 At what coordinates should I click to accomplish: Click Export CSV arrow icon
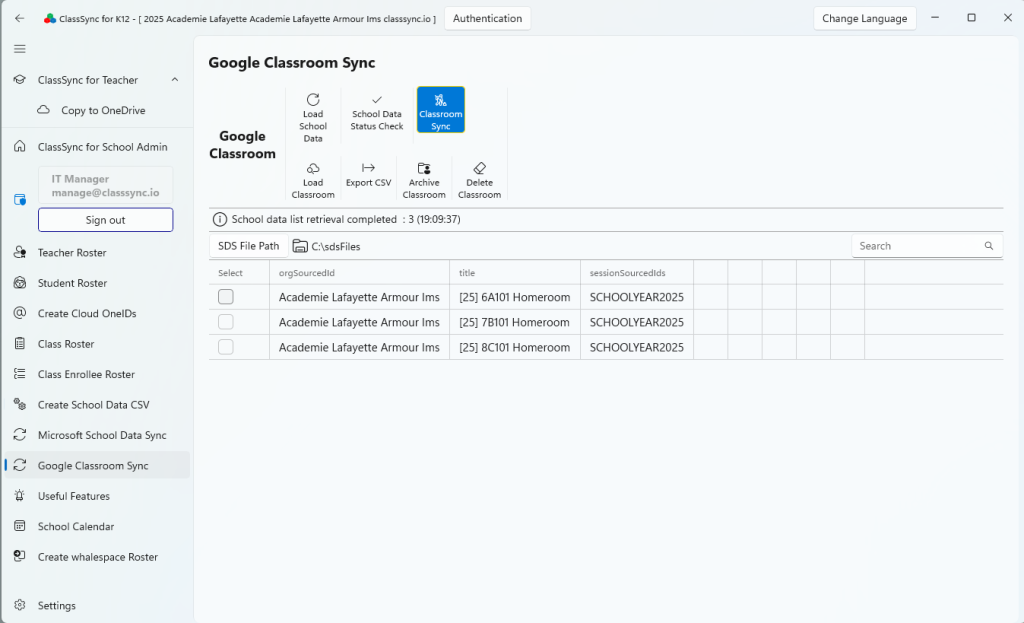coord(368,168)
